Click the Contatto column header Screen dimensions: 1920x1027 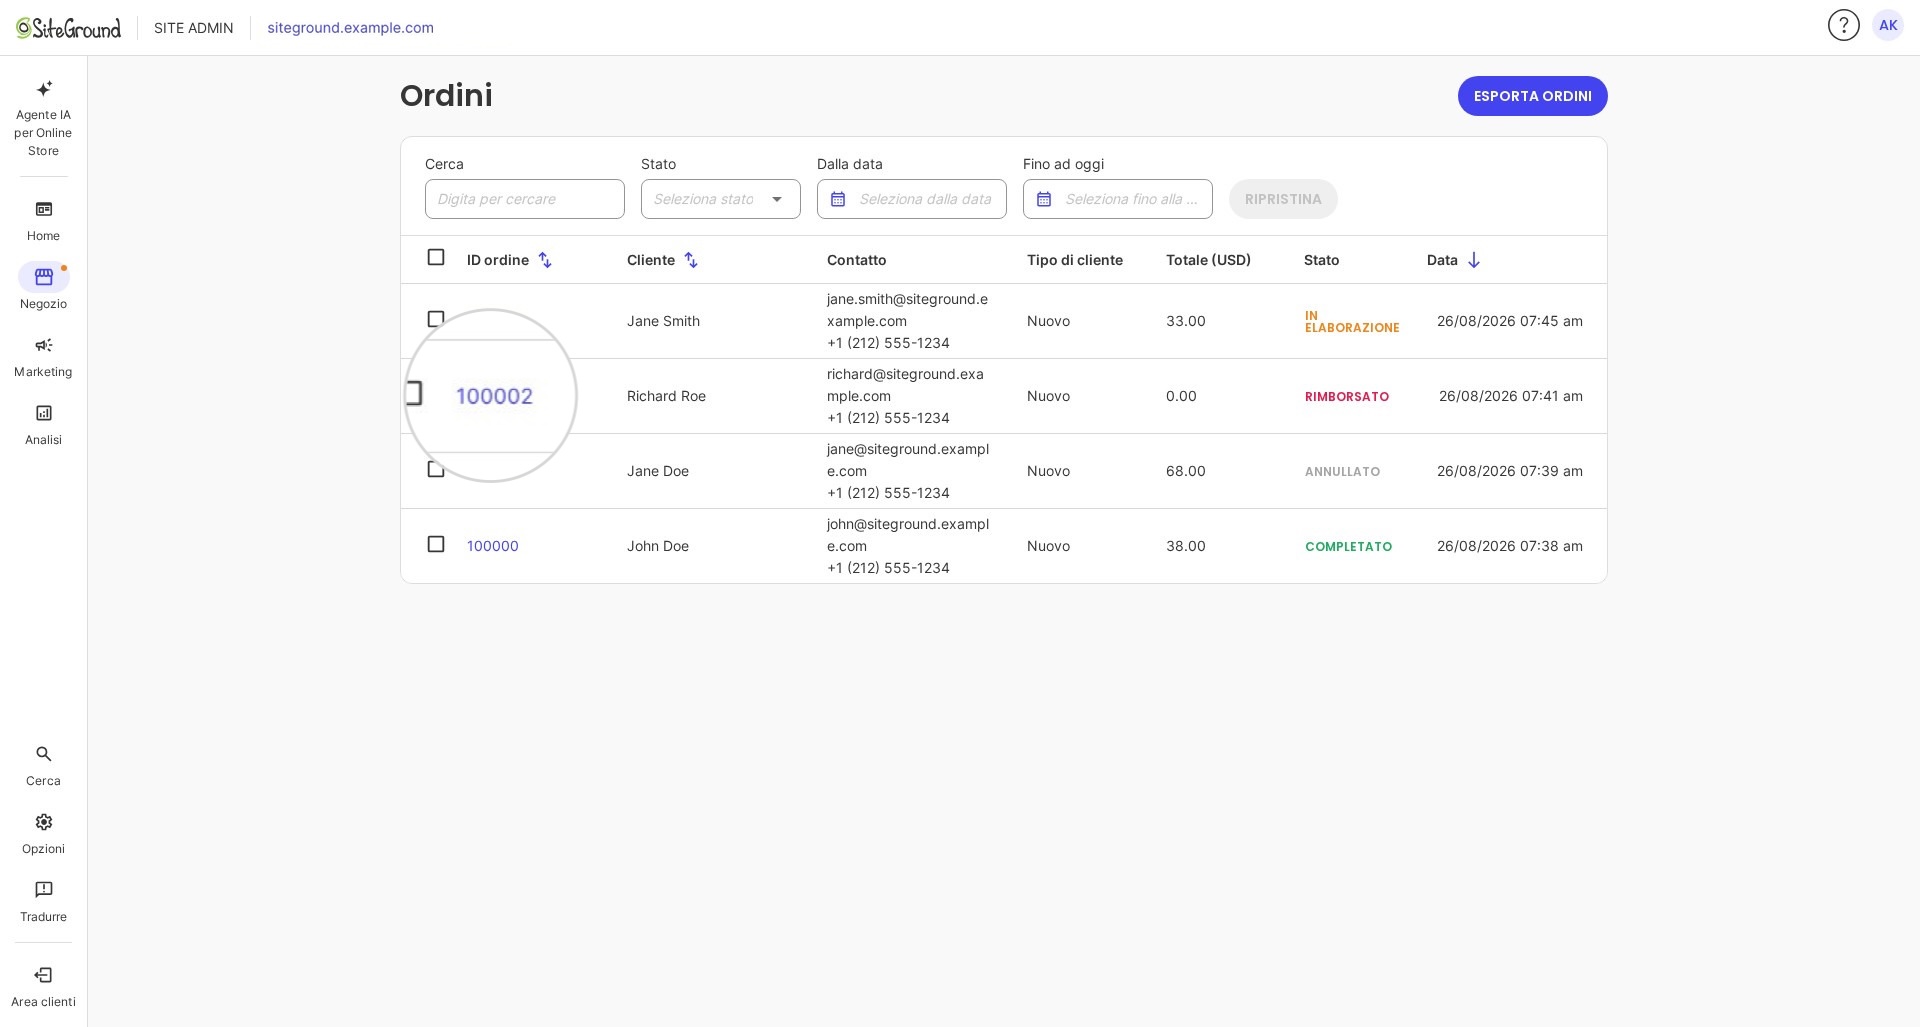856,260
